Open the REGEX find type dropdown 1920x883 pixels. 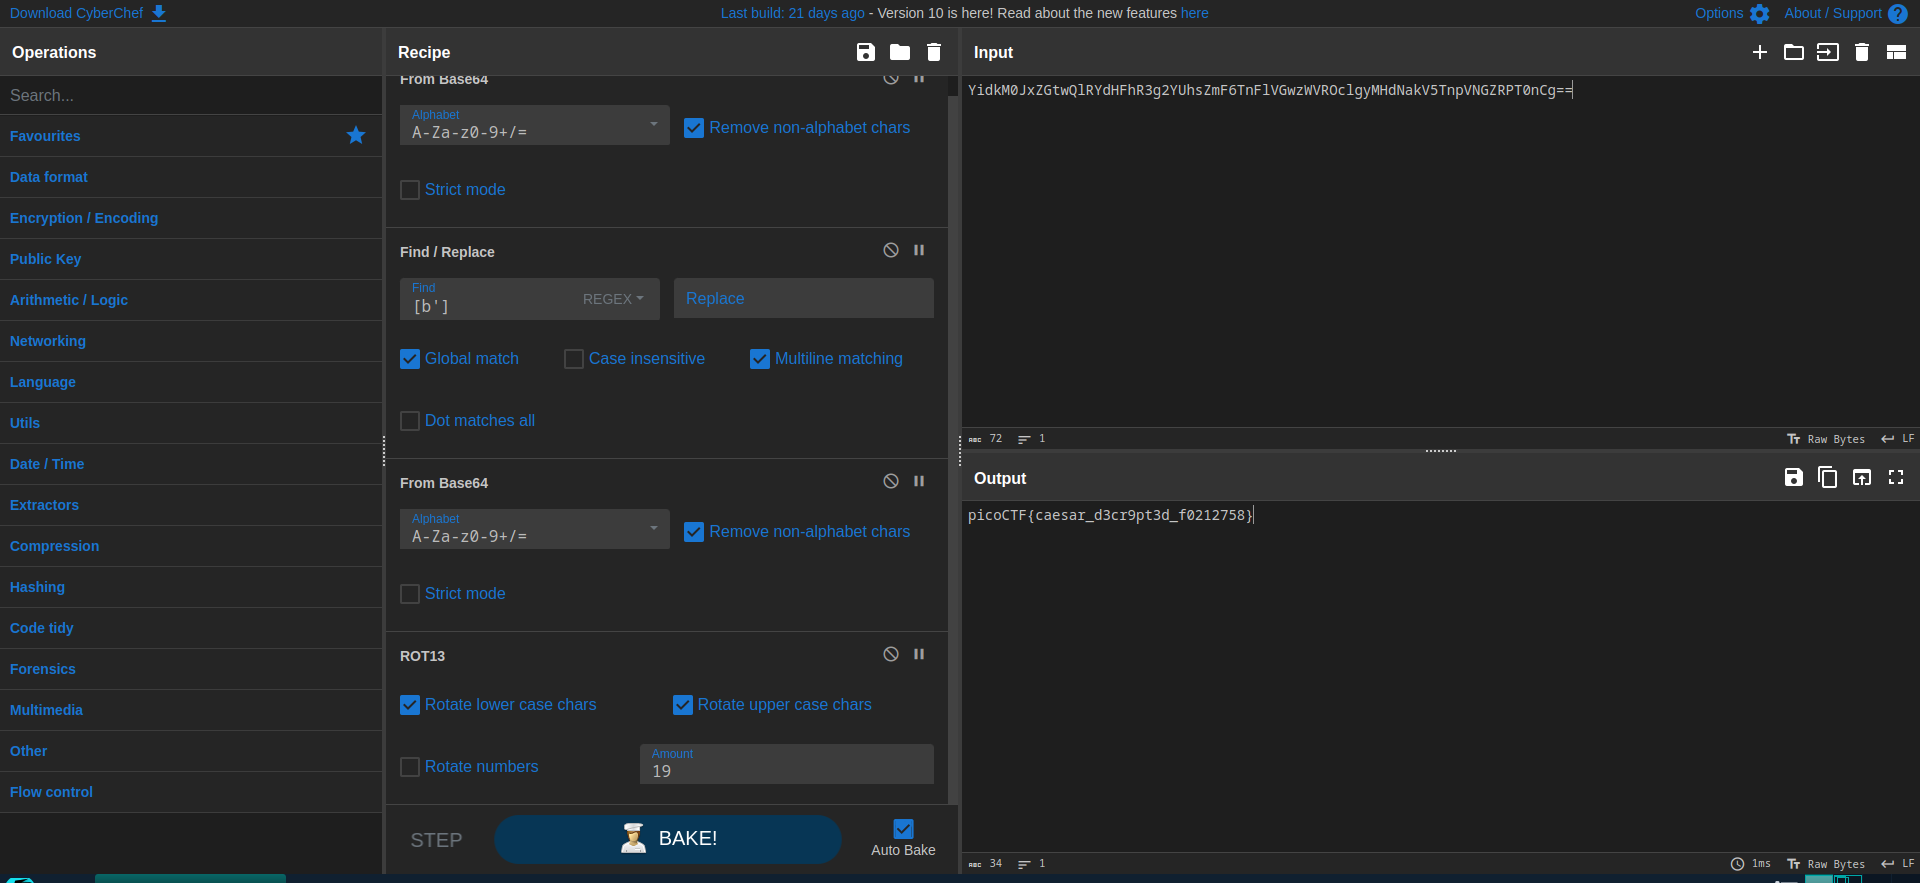pos(613,299)
